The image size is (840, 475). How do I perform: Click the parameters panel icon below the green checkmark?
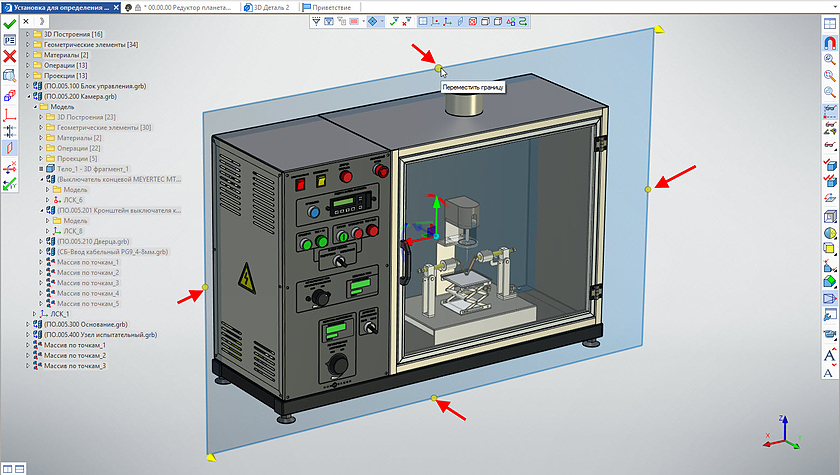10,39
